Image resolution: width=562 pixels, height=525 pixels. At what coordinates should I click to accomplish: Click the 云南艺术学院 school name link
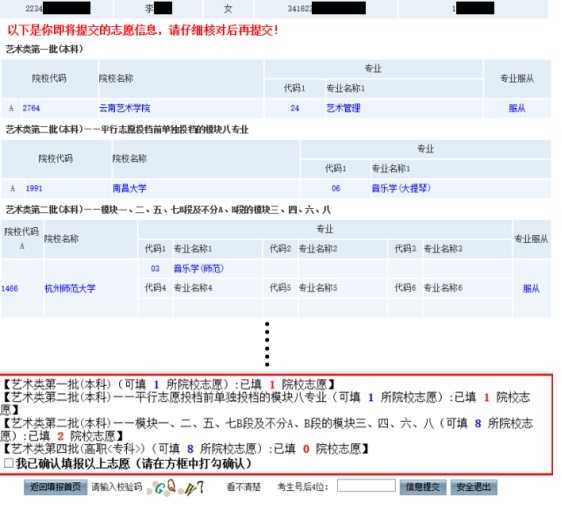pyautogui.click(x=124, y=108)
